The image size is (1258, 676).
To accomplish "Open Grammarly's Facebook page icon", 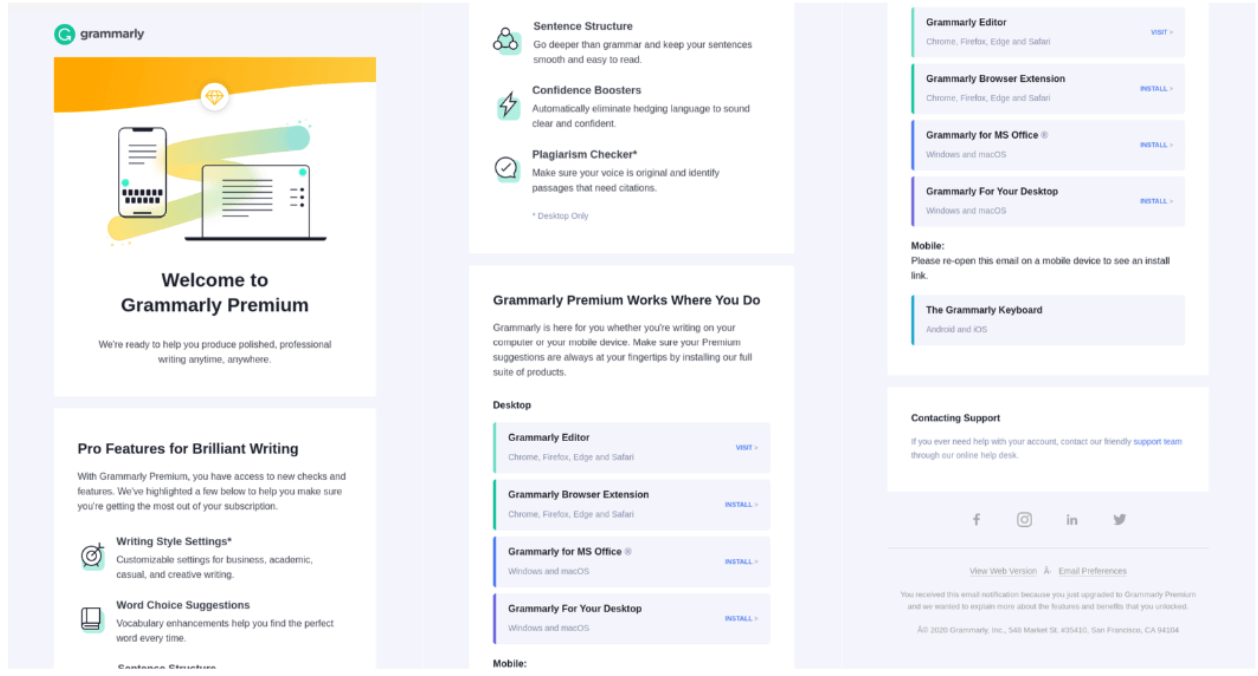I will click(x=976, y=519).
